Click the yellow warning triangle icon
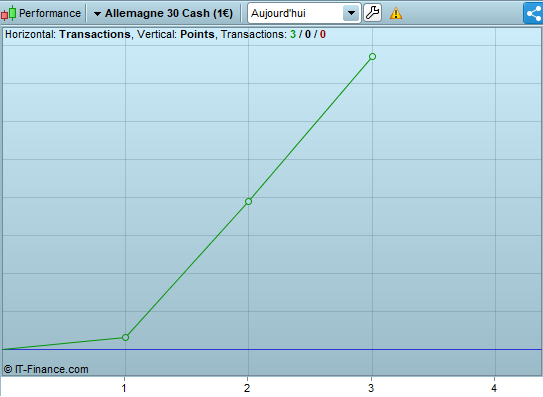The height and width of the screenshot is (397, 543). [x=396, y=14]
